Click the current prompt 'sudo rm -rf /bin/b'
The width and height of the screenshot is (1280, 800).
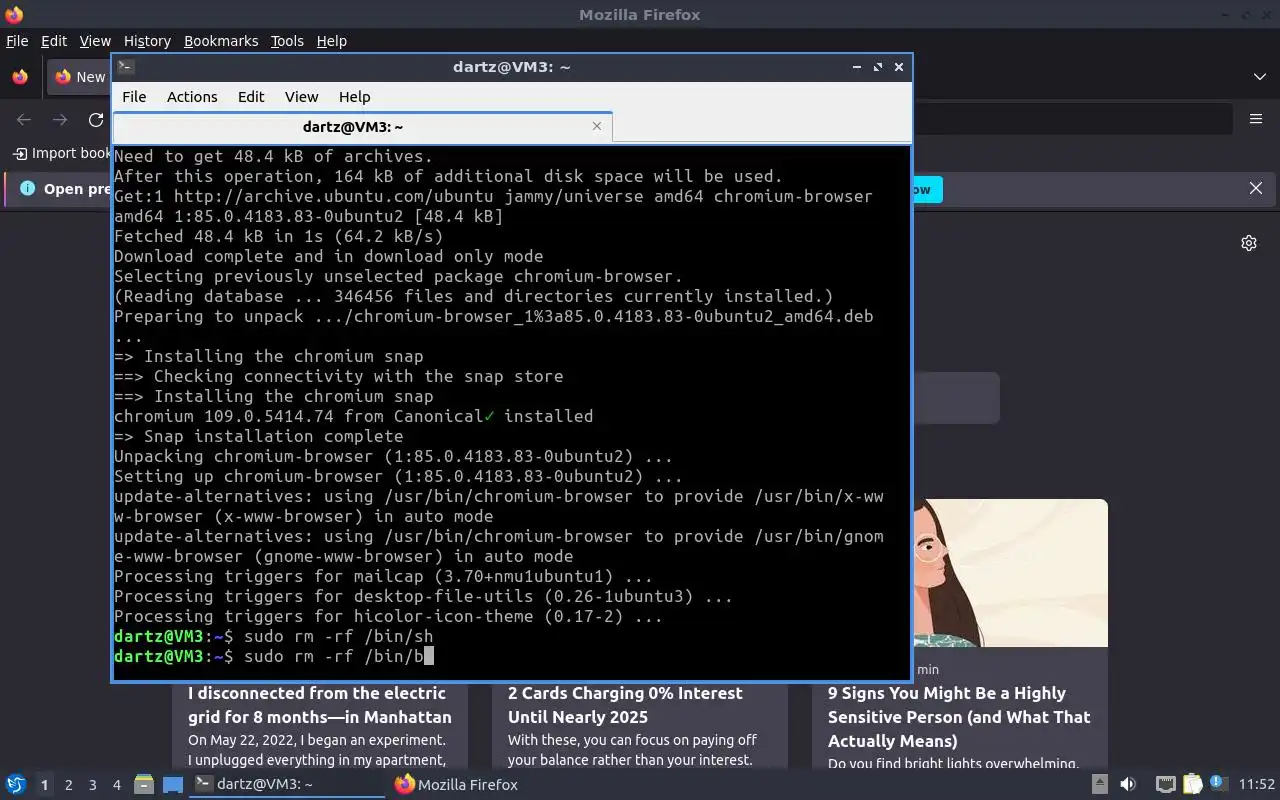click(x=333, y=656)
